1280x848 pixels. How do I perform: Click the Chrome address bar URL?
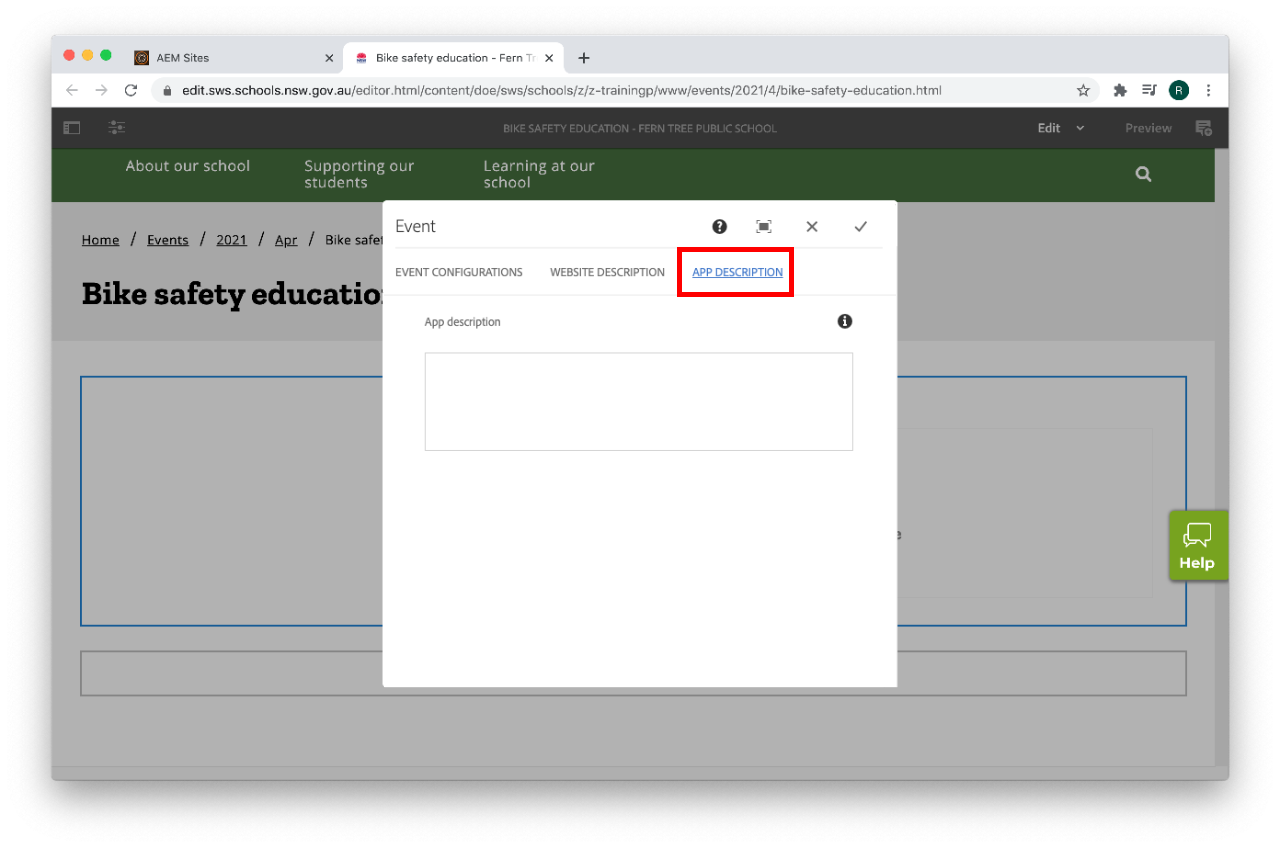point(561,90)
